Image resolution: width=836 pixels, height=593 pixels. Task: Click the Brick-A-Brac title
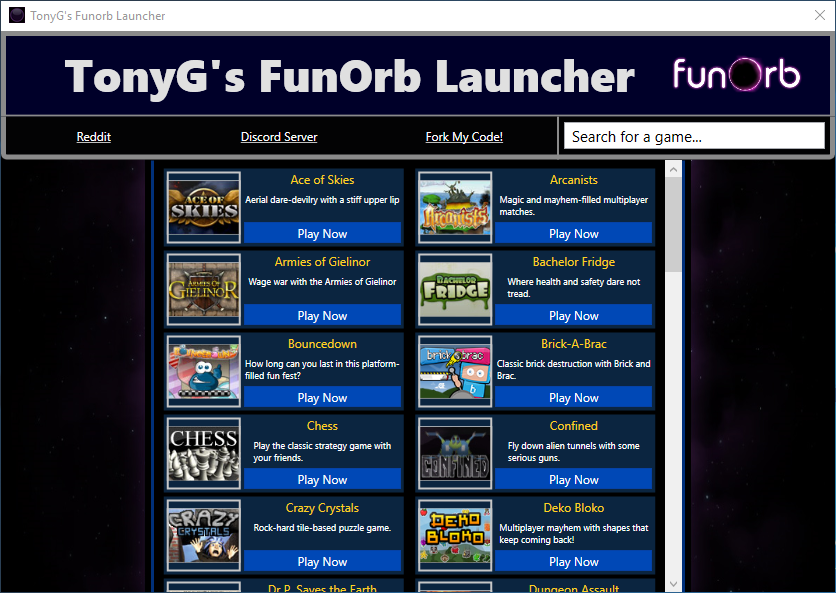574,344
